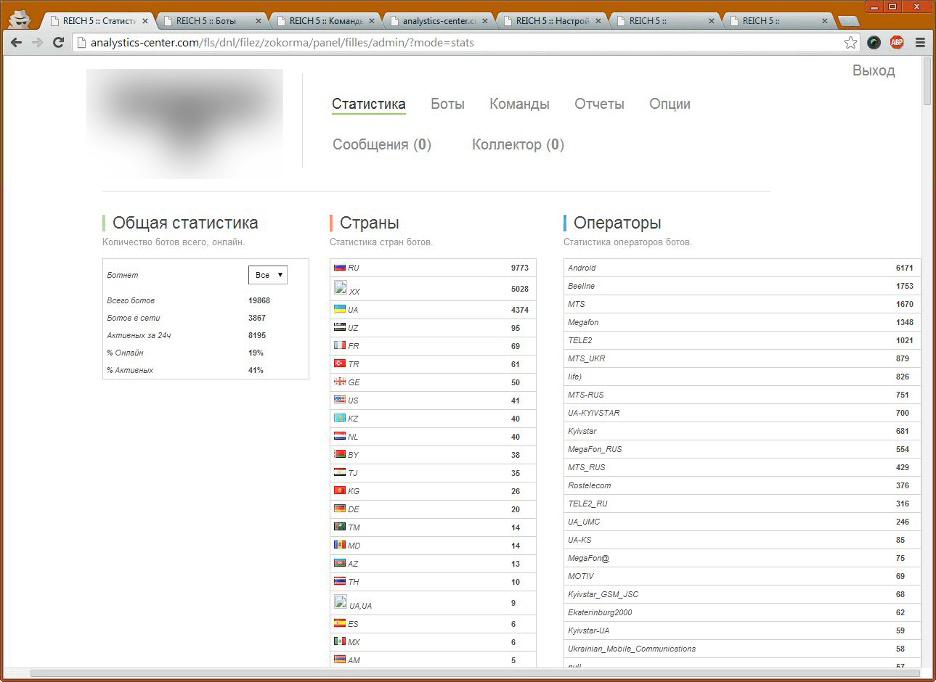
Task: Switch to the Отчеты tab
Action: point(598,103)
